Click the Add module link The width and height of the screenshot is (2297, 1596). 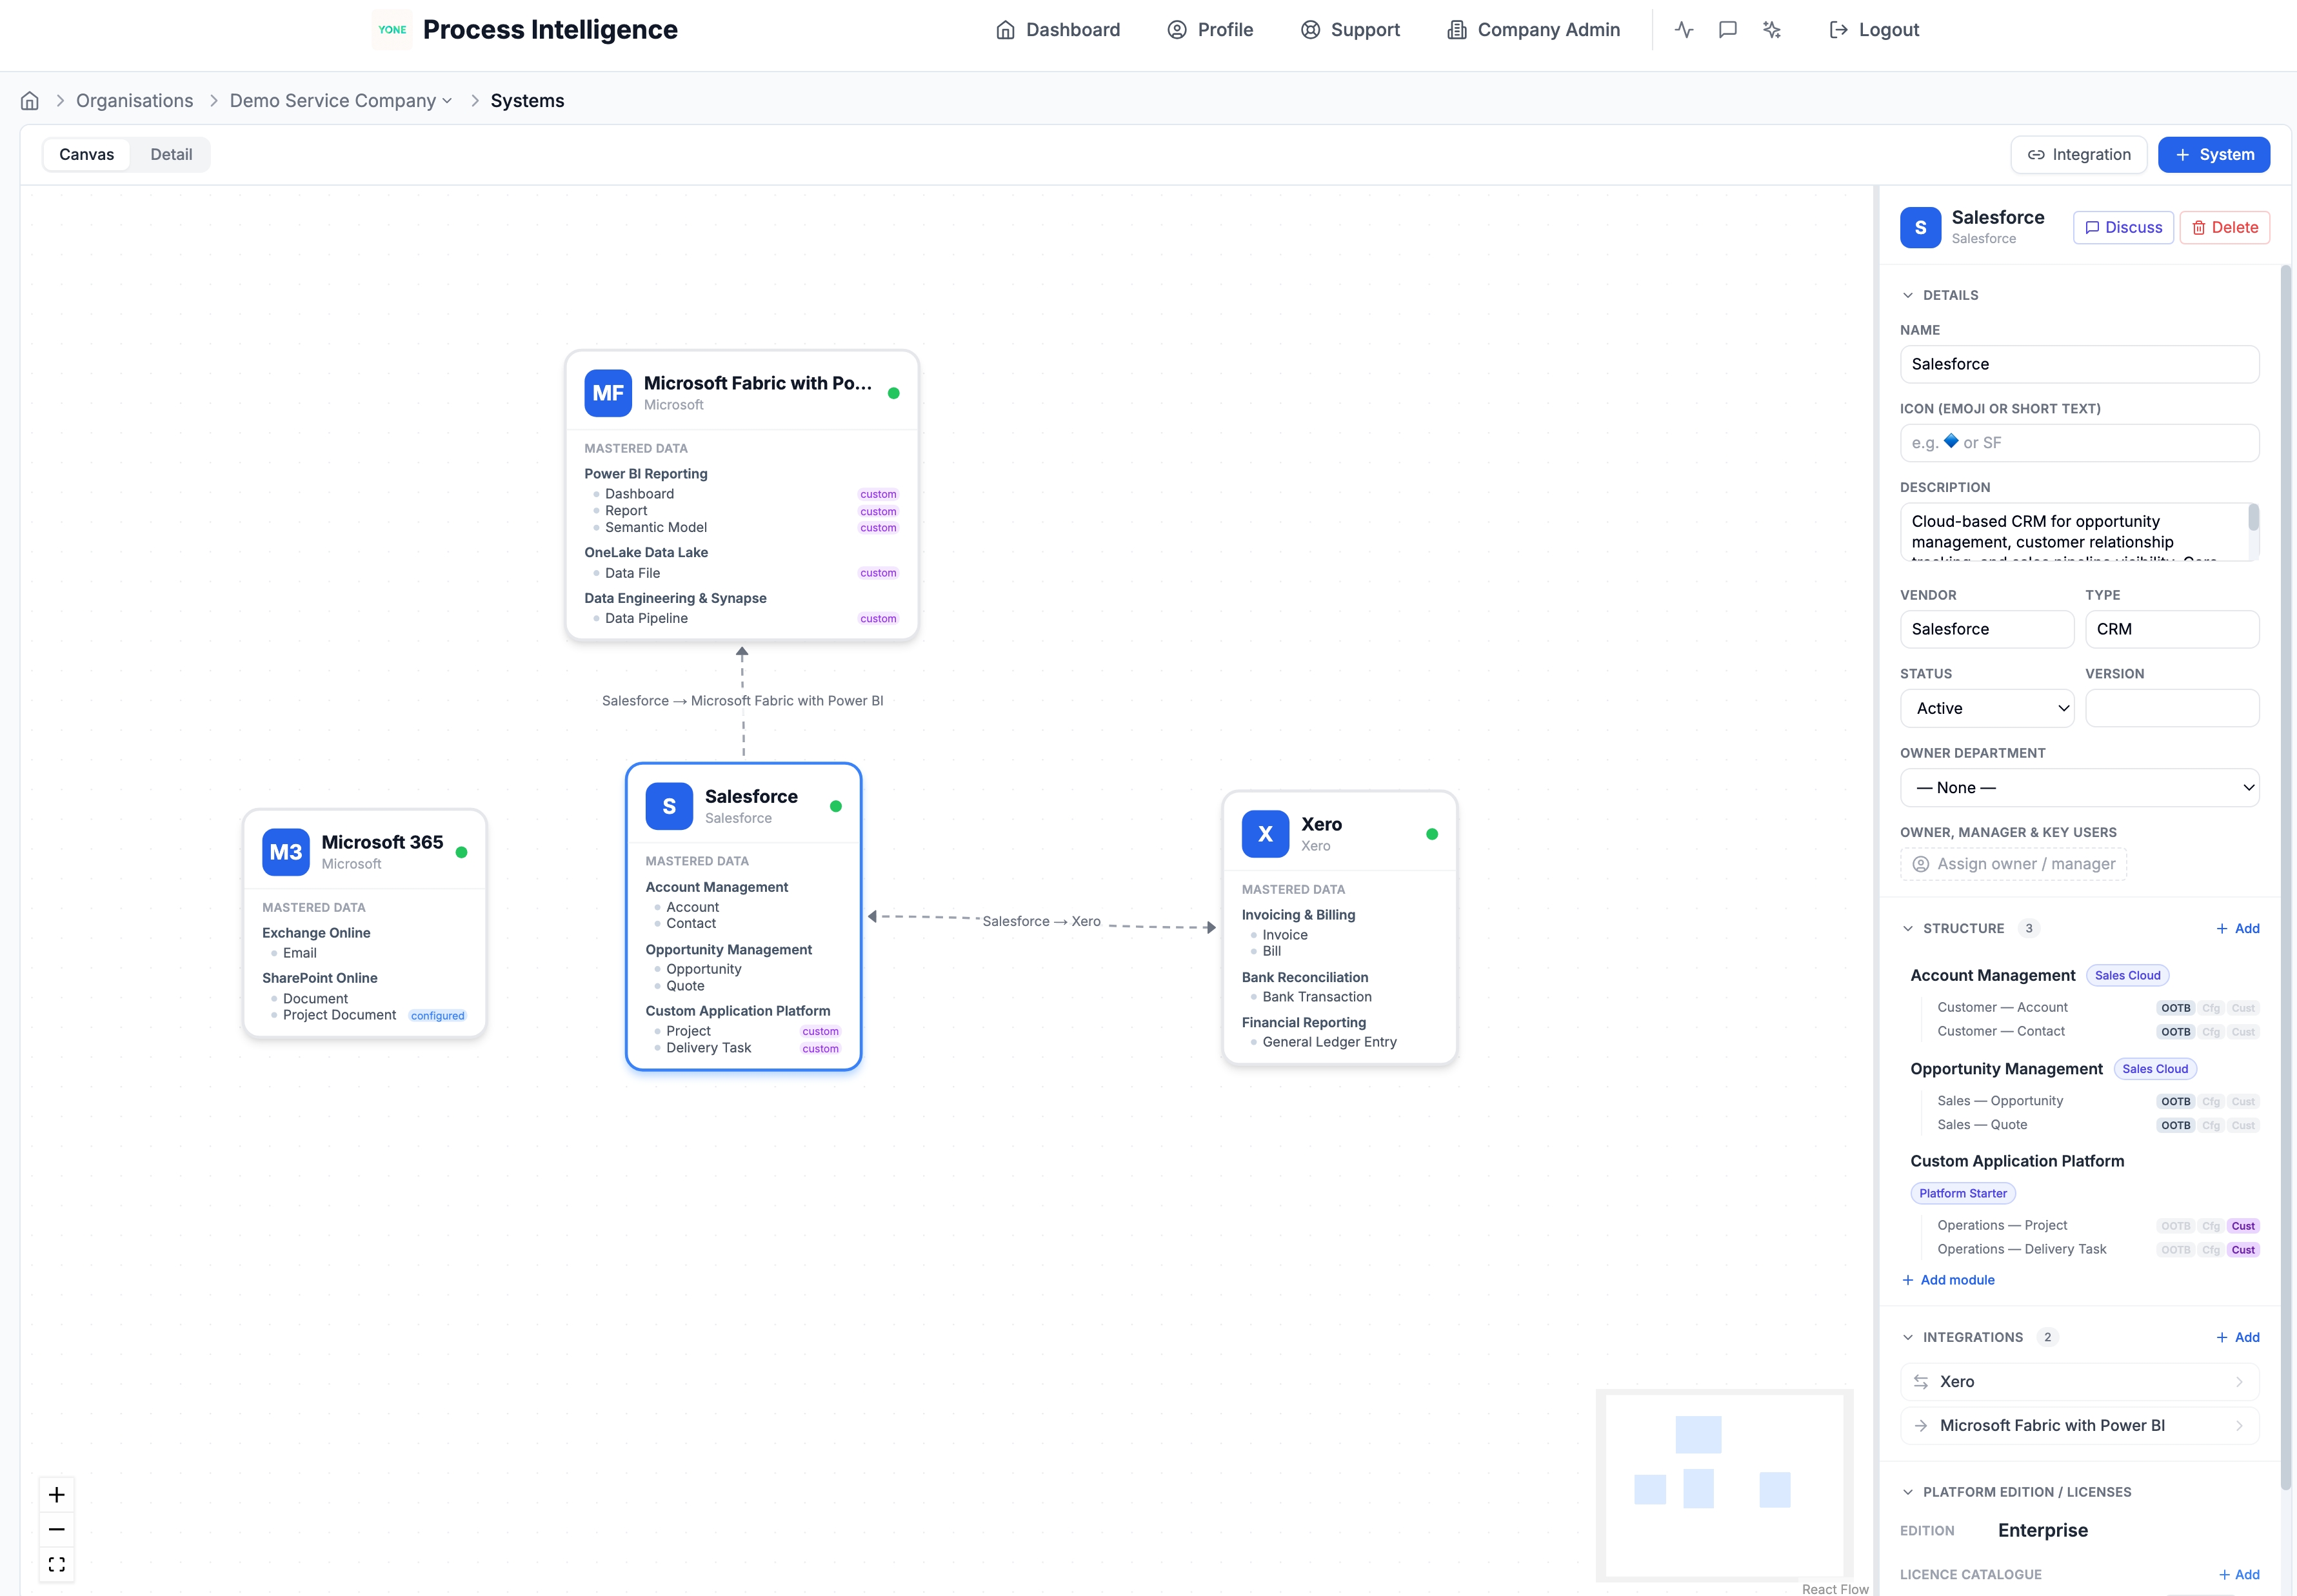click(1948, 1280)
